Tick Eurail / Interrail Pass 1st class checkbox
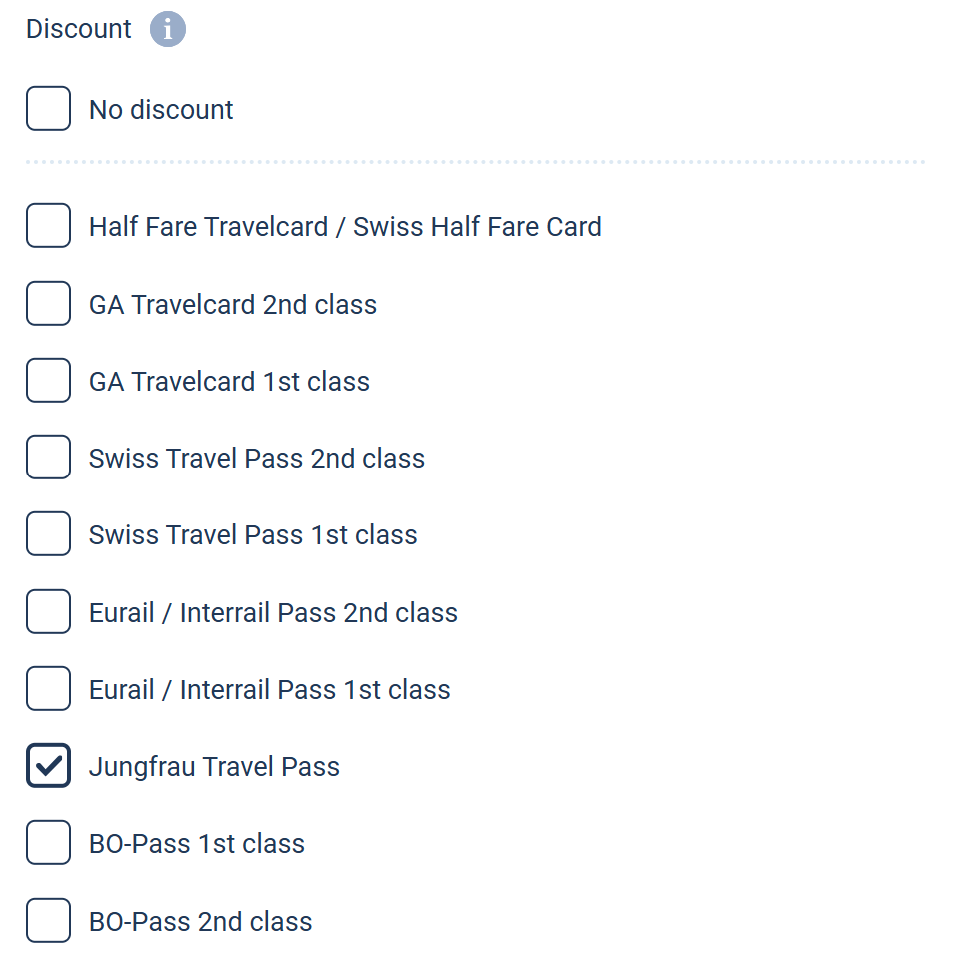 pyautogui.click(x=48, y=689)
